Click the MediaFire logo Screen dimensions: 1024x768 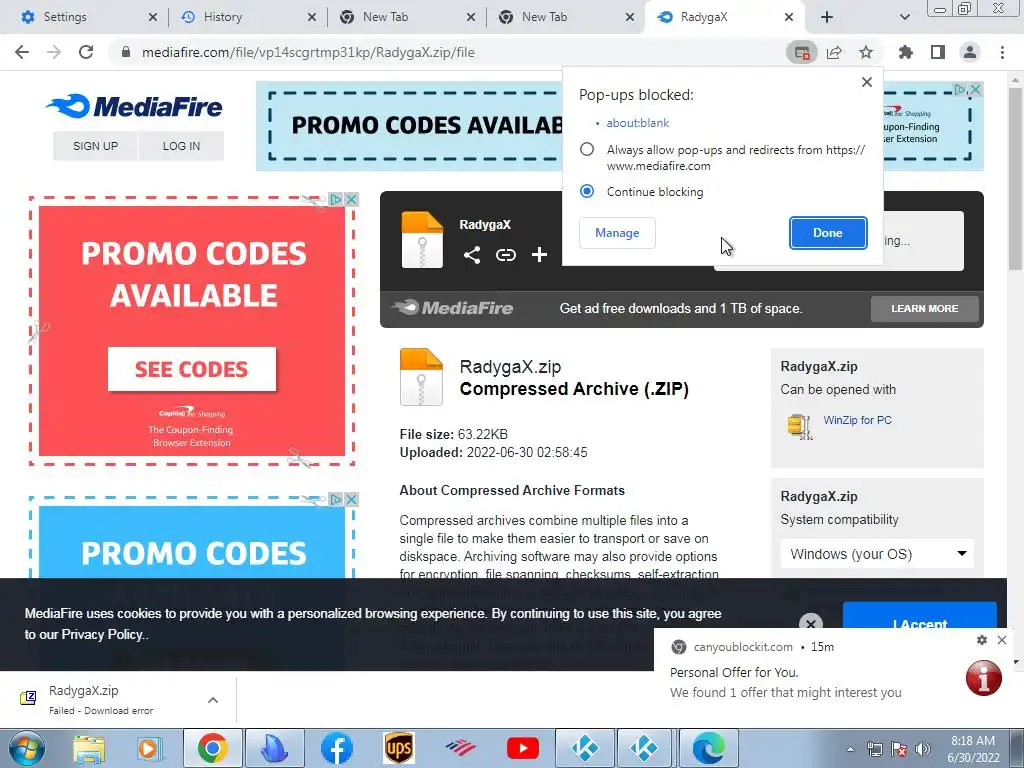(134, 106)
